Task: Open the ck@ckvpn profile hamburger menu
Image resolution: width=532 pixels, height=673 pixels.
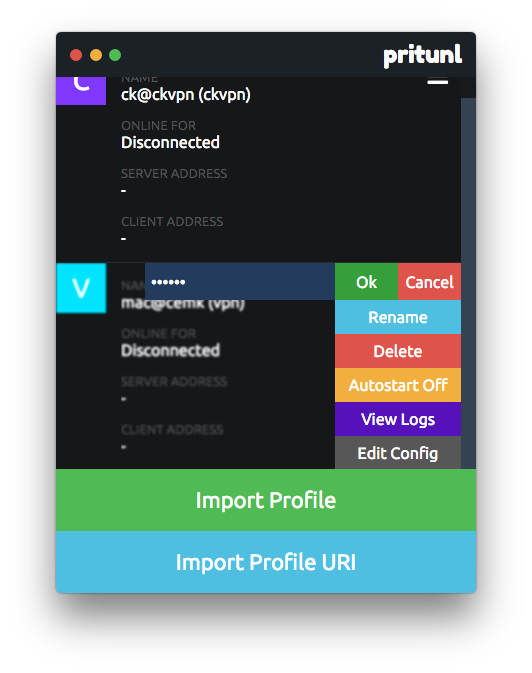Action: tap(438, 81)
